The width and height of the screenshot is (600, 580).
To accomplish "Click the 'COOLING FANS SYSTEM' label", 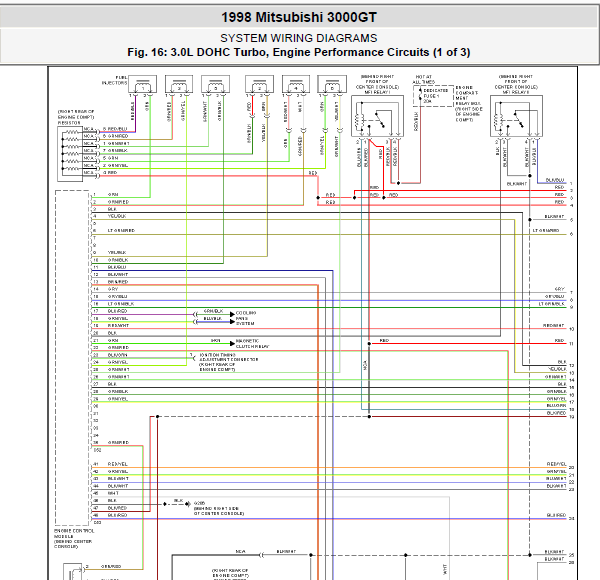I will pyautogui.click(x=246, y=318).
